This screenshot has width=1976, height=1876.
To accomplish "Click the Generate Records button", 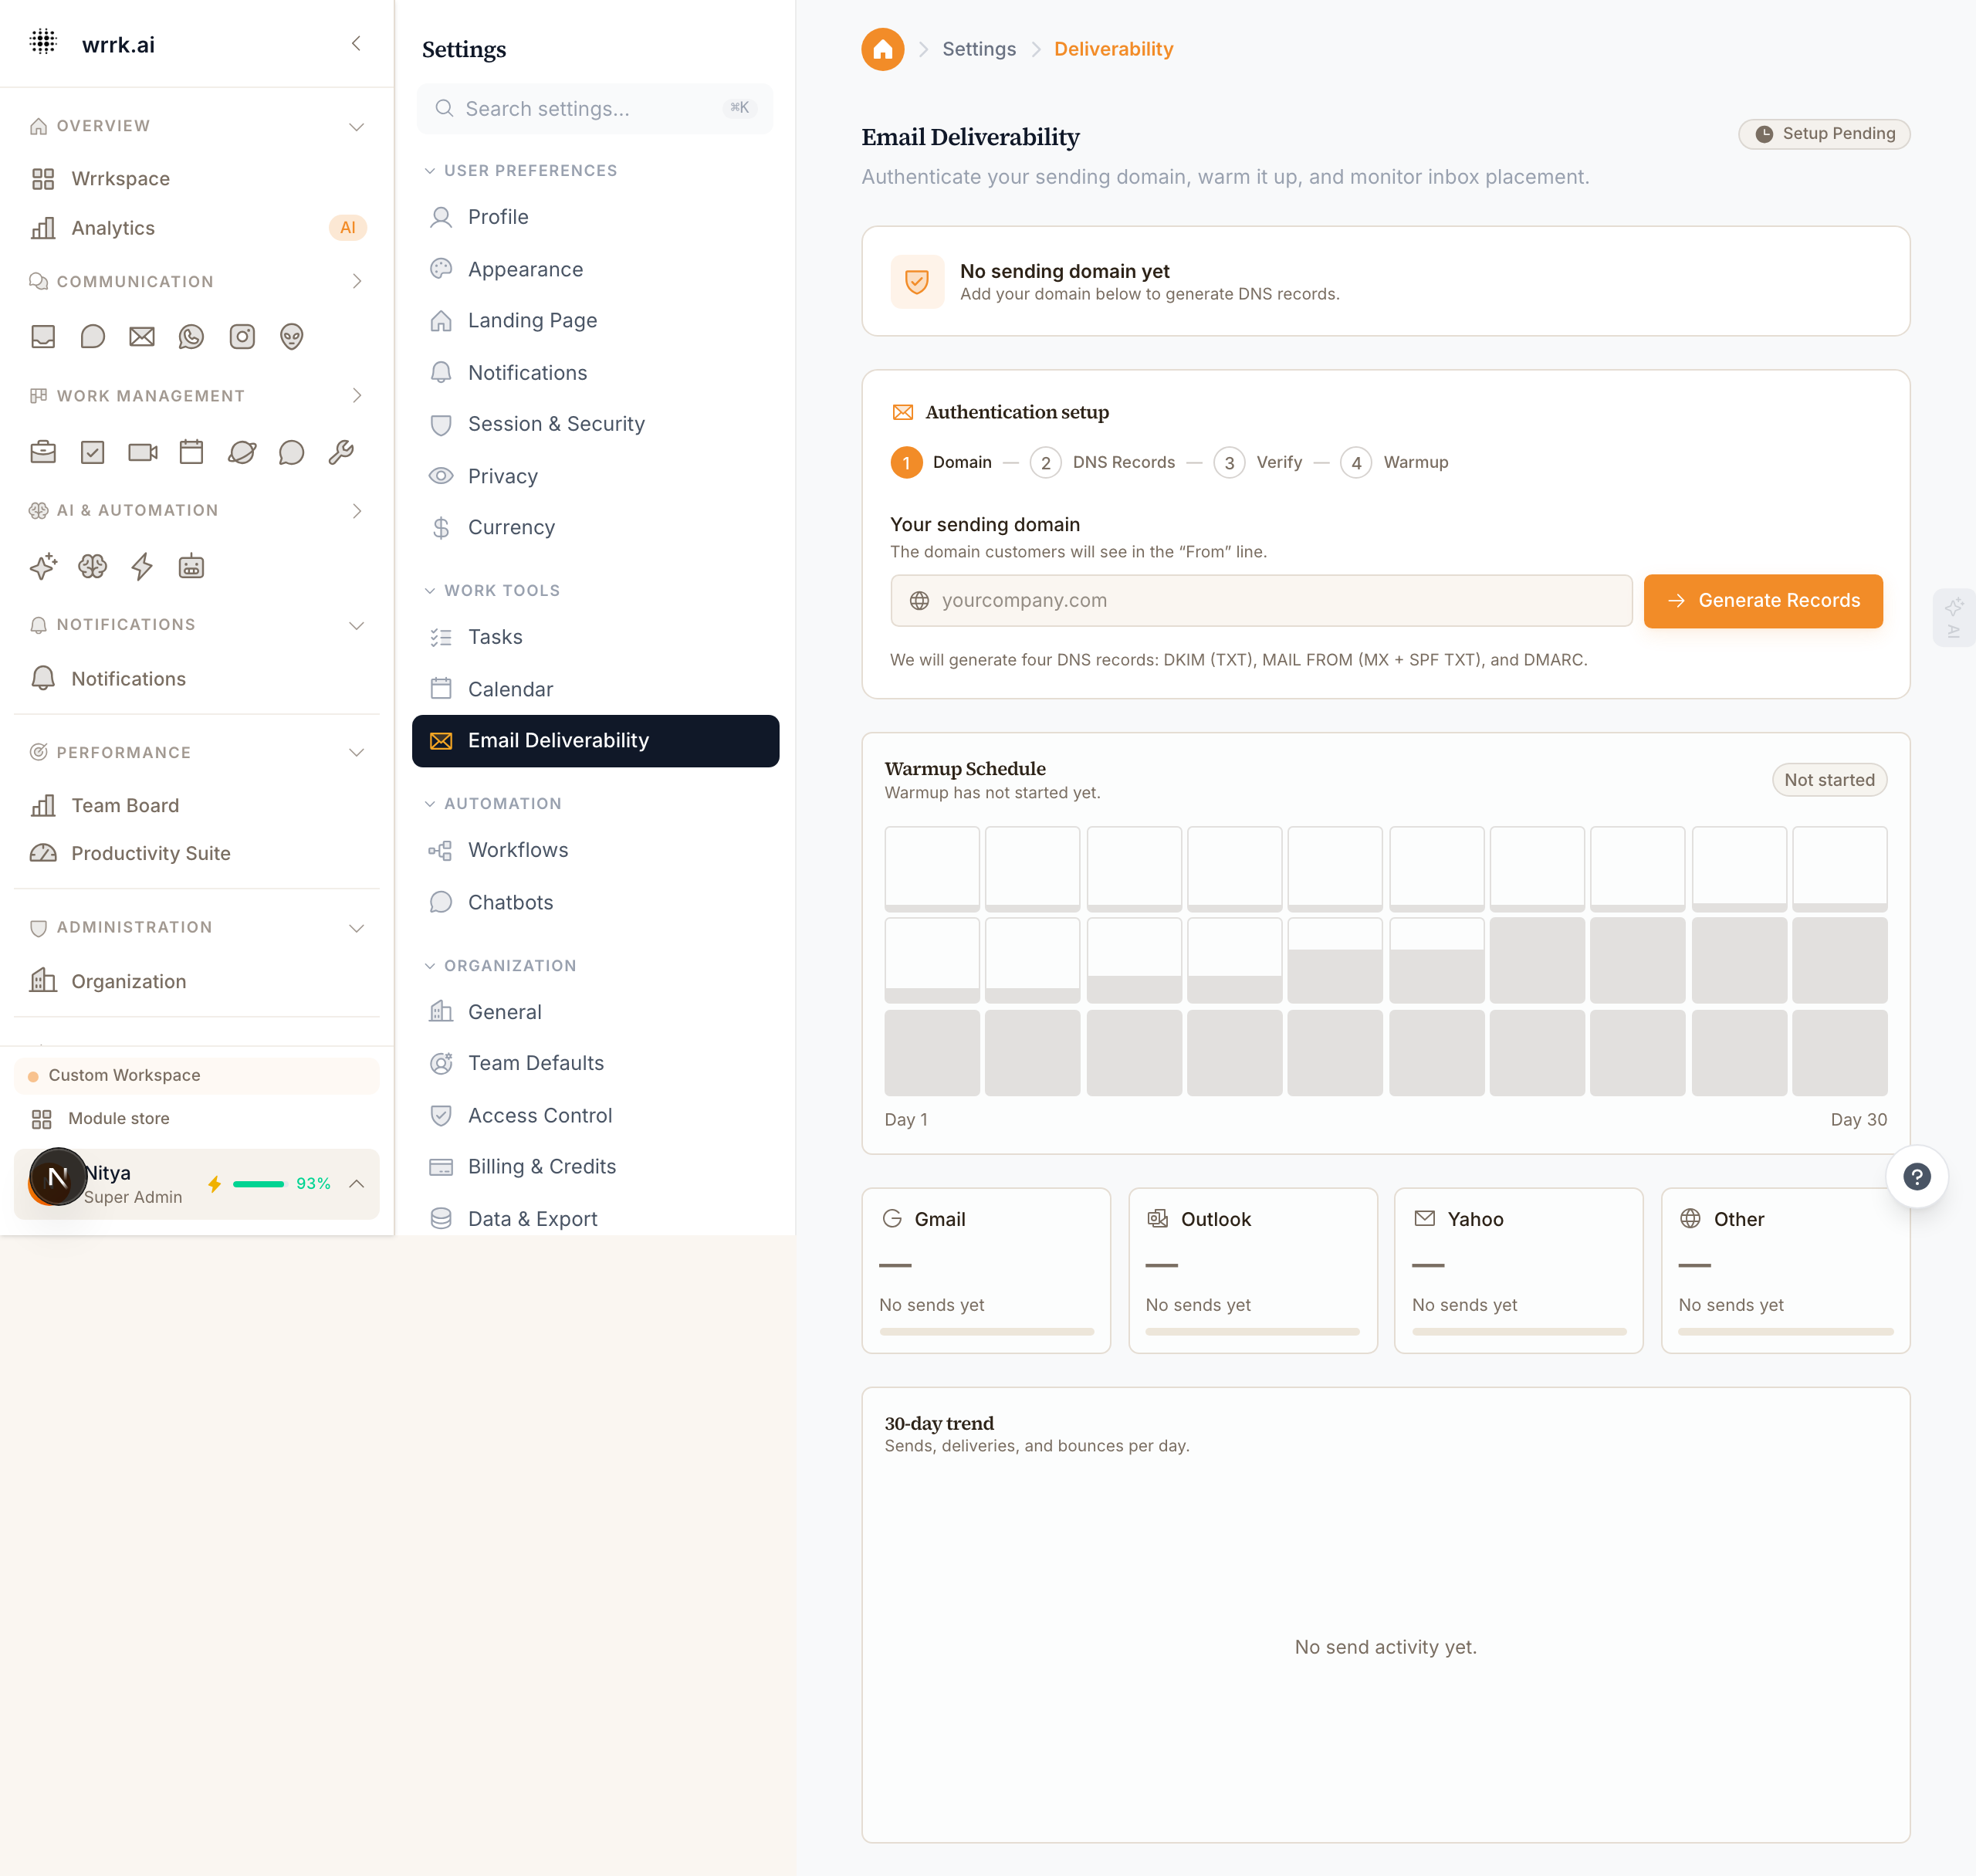I will [1763, 600].
